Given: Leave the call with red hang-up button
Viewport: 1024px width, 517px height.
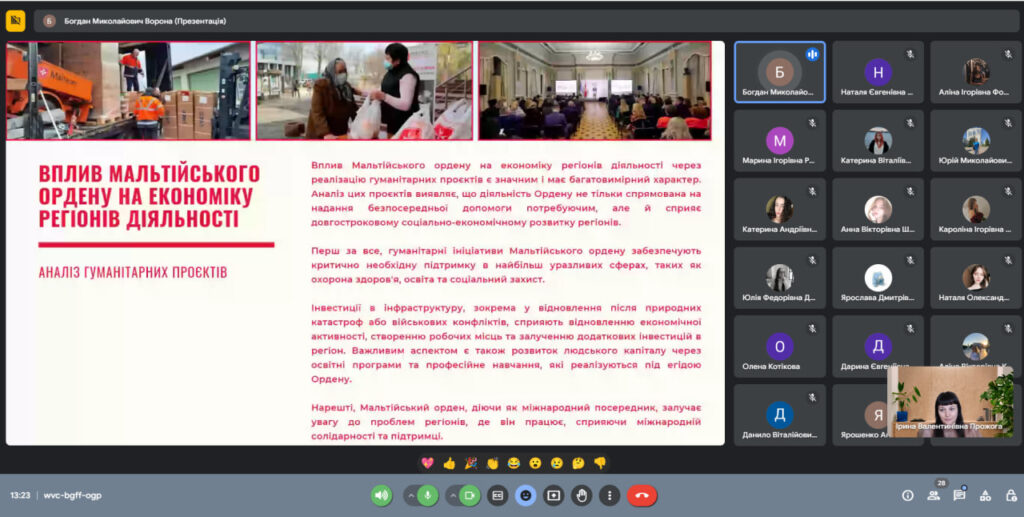Looking at the screenshot, I should (642, 495).
